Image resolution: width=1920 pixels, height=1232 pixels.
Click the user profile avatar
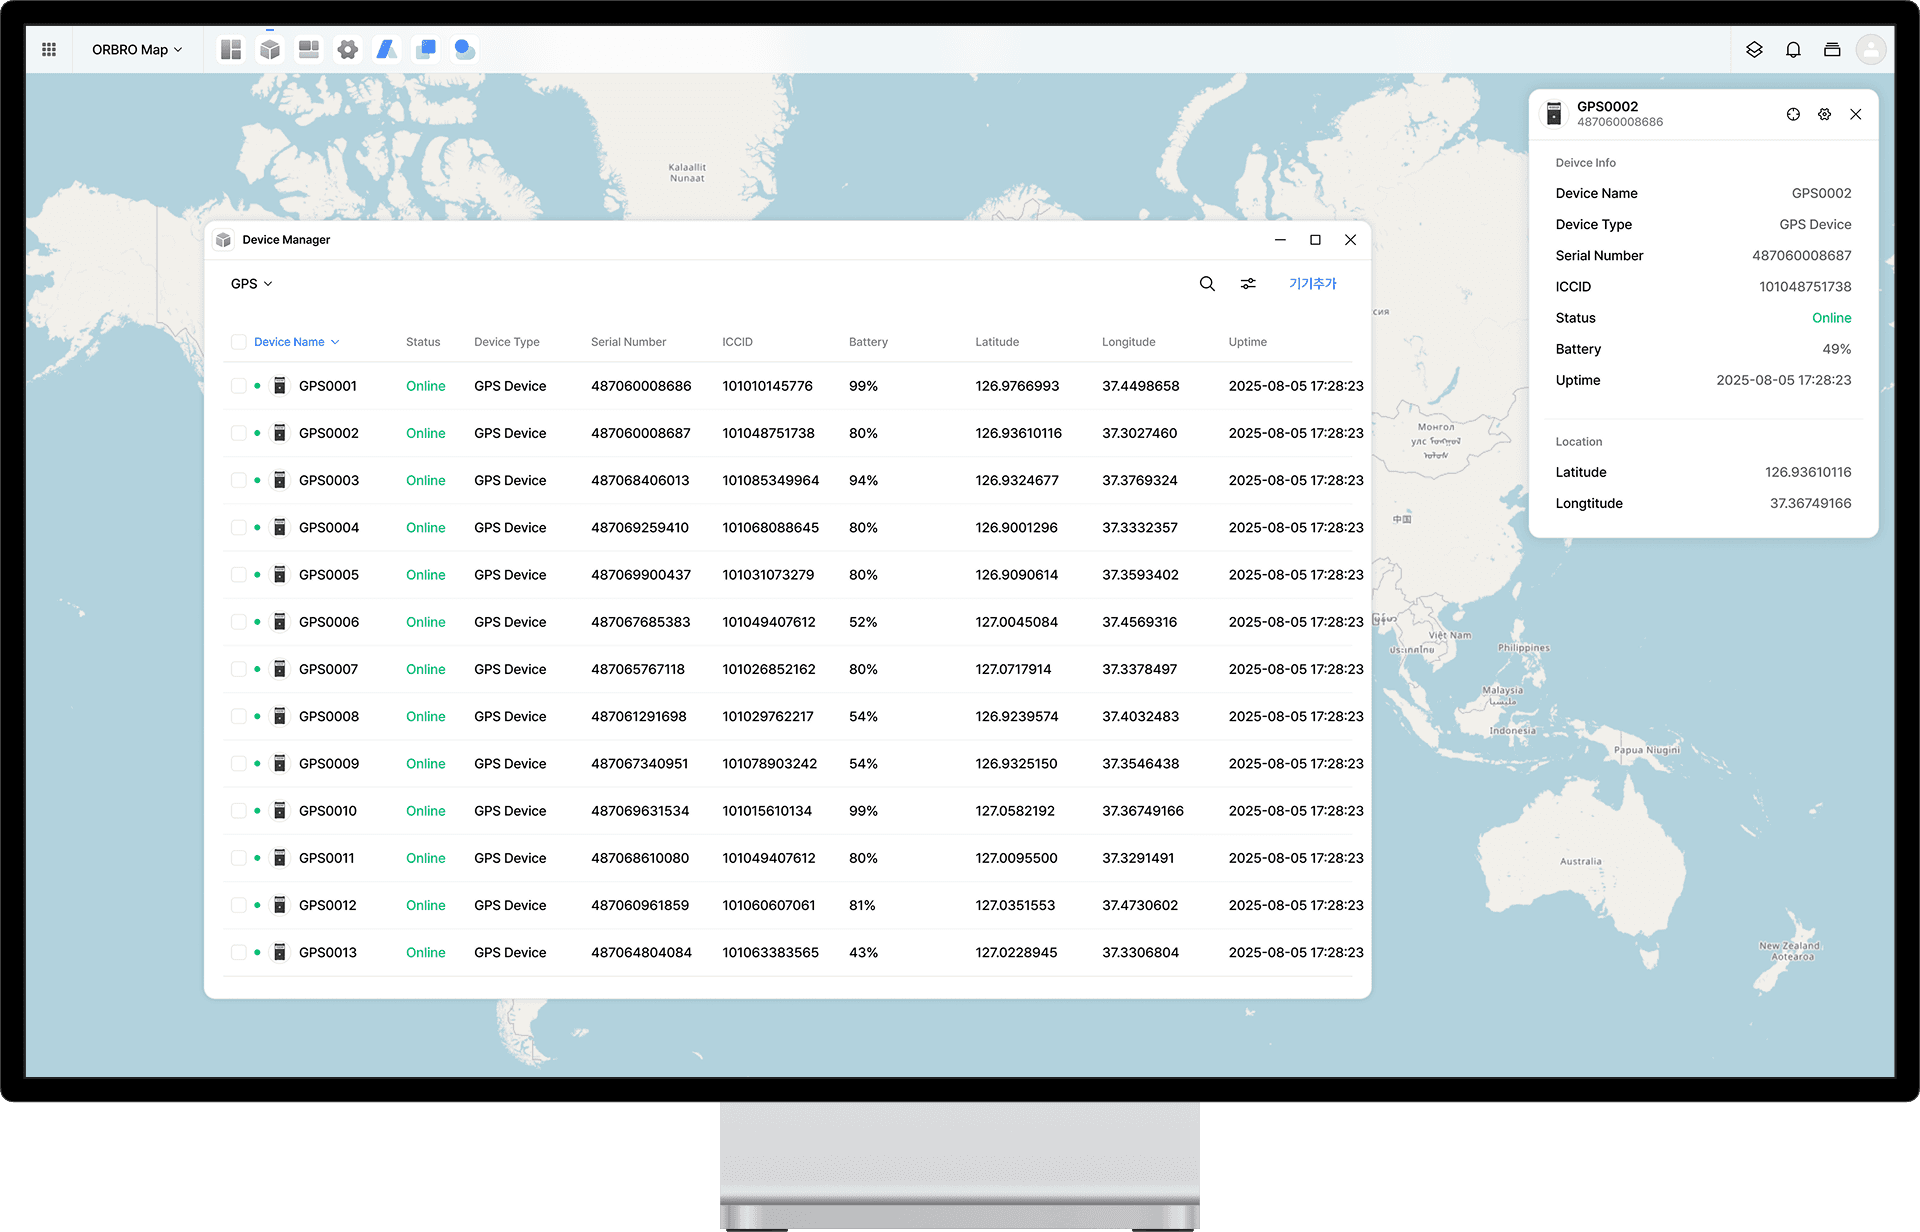coord(1870,49)
